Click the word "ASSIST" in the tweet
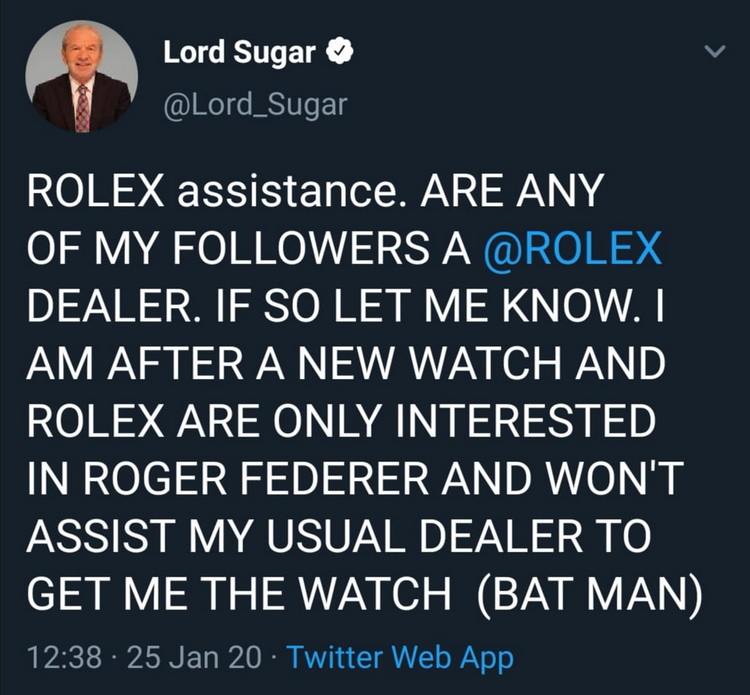This screenshot has width=750, height=695. coord(82,537)
